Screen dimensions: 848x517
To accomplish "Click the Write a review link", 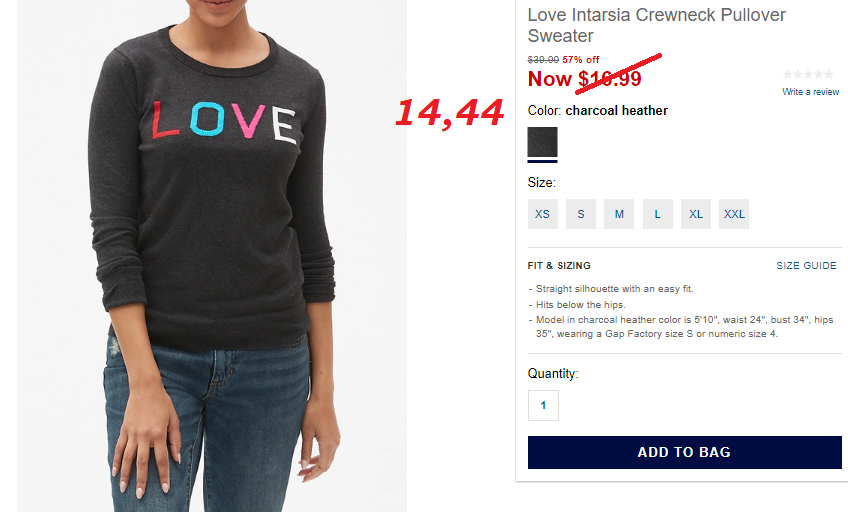I will click(x=810, y=92).
